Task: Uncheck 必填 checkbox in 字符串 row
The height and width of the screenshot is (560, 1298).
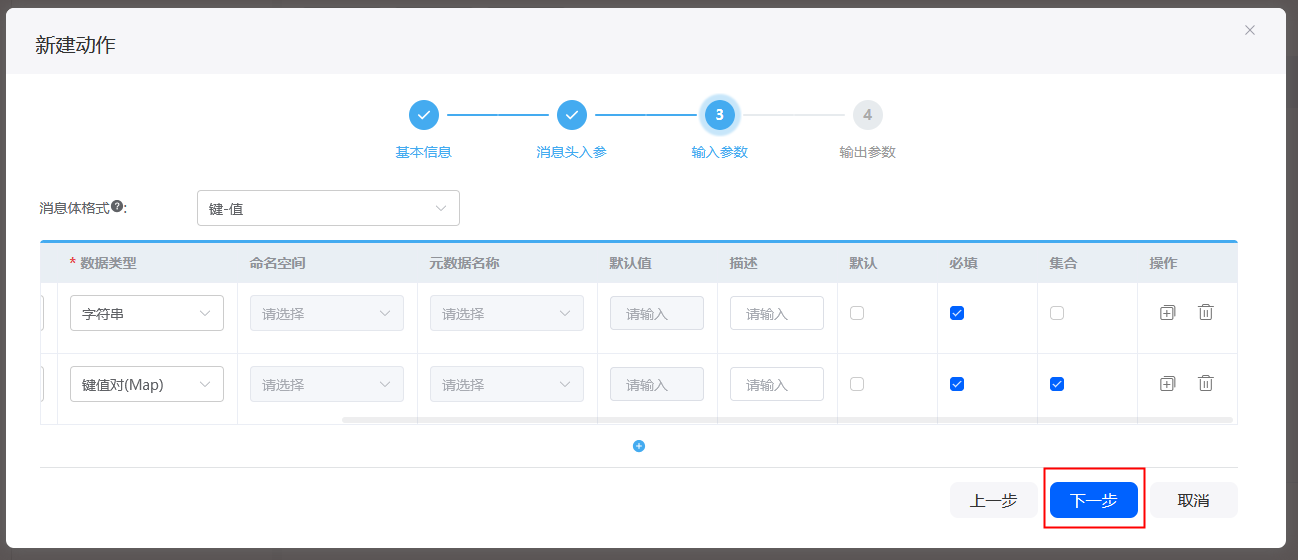Action: tap(957, 313)
